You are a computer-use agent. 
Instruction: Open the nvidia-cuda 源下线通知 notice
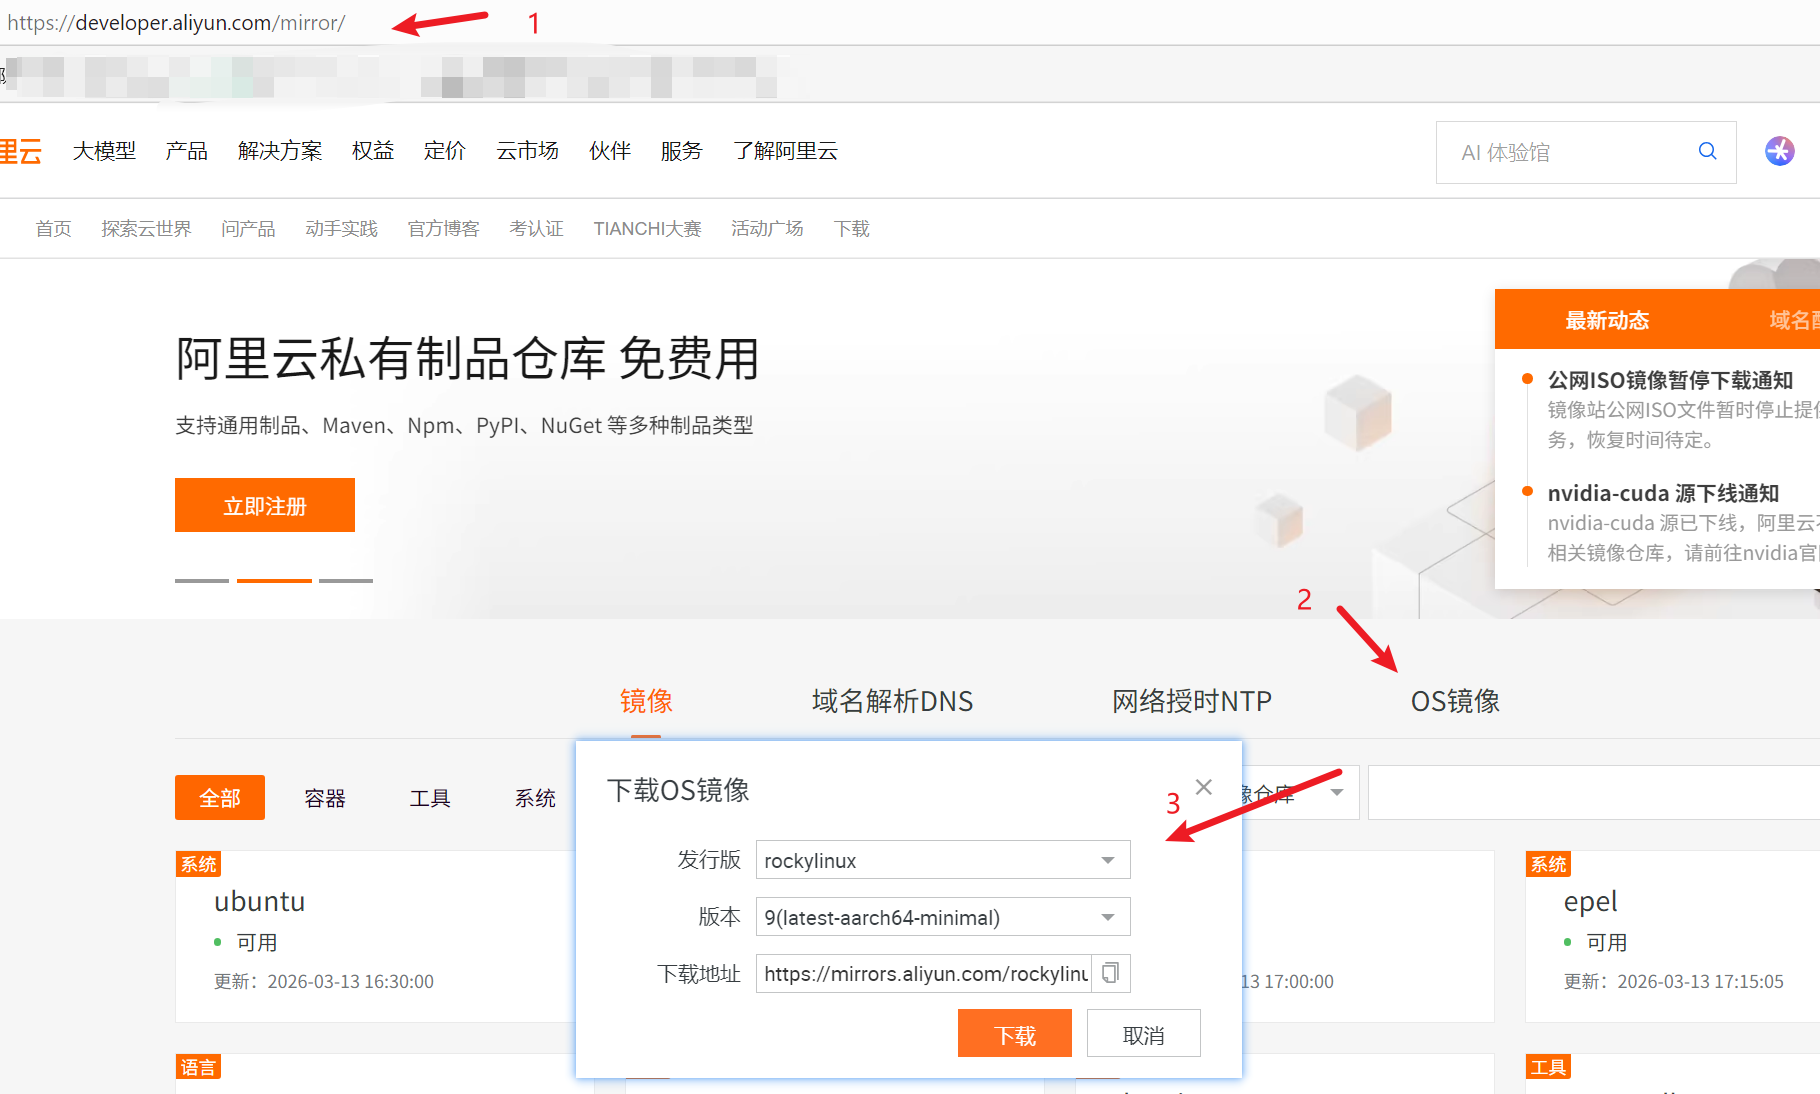click(1663, 493)
